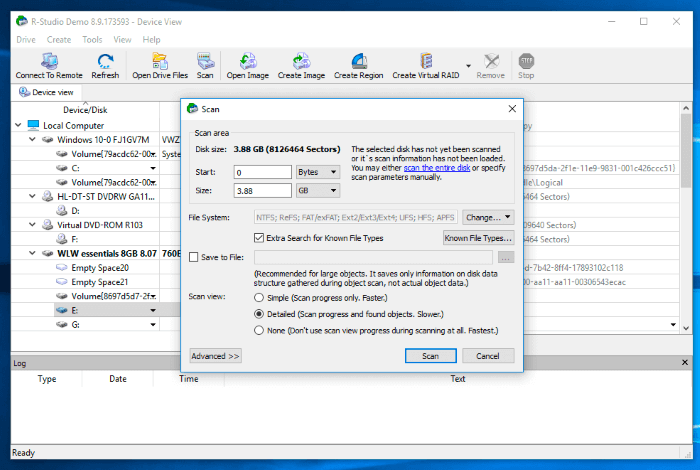Image resolution: width=700 pixels, height=470 pixels.
Task: Click the Virtual DVD-ROM R103 drive icon
Action: click(47, 225)
